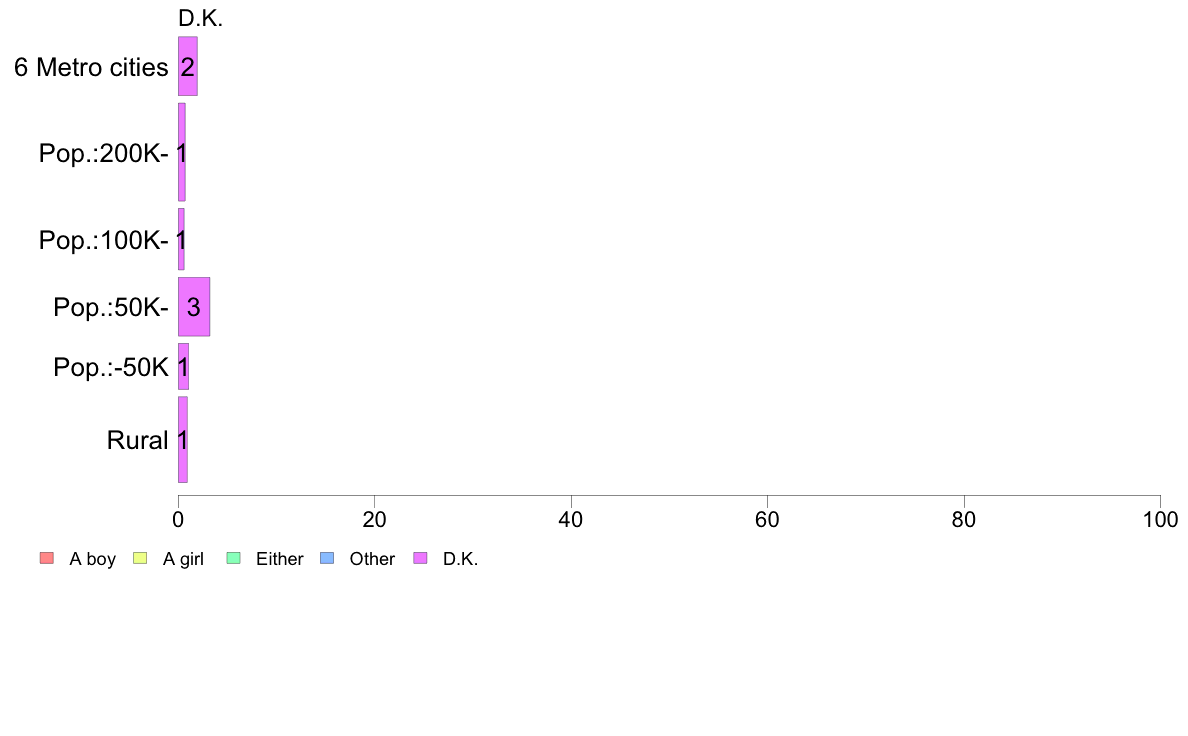Click the 'Either' green legend swatch
Screen dimensions: 1188x736
233,559
